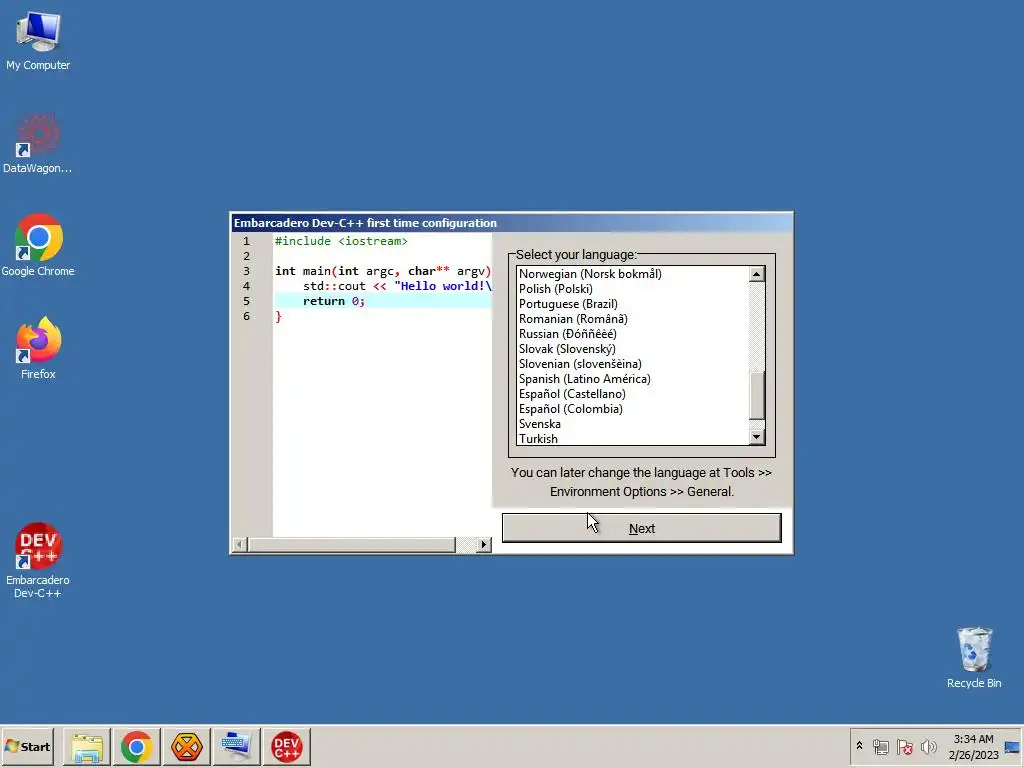The width and height of the screenshot is (1024, 768).
Task: Click the #include <iostream> code line
Action: [x=341, y=241]
